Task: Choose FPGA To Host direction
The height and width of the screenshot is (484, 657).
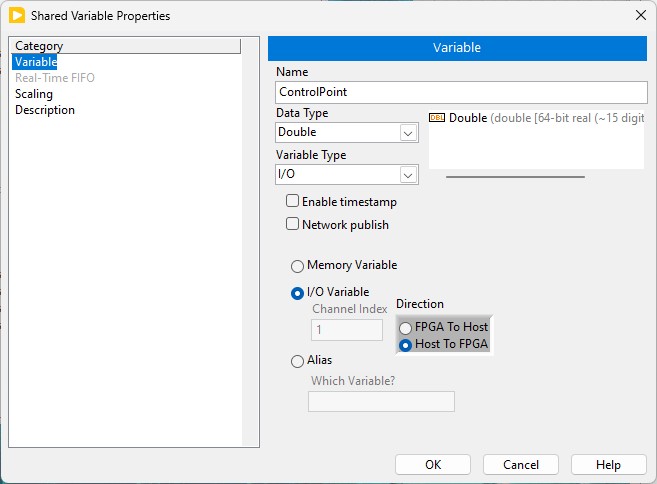Action: coord(405,327)
